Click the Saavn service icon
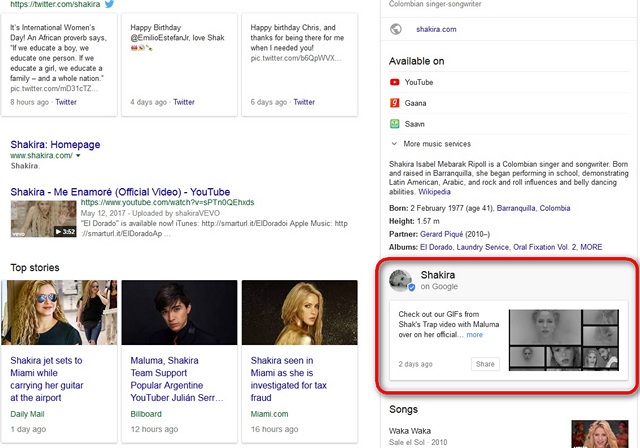This screenshot has height=448, width=640. coord(394,124)
